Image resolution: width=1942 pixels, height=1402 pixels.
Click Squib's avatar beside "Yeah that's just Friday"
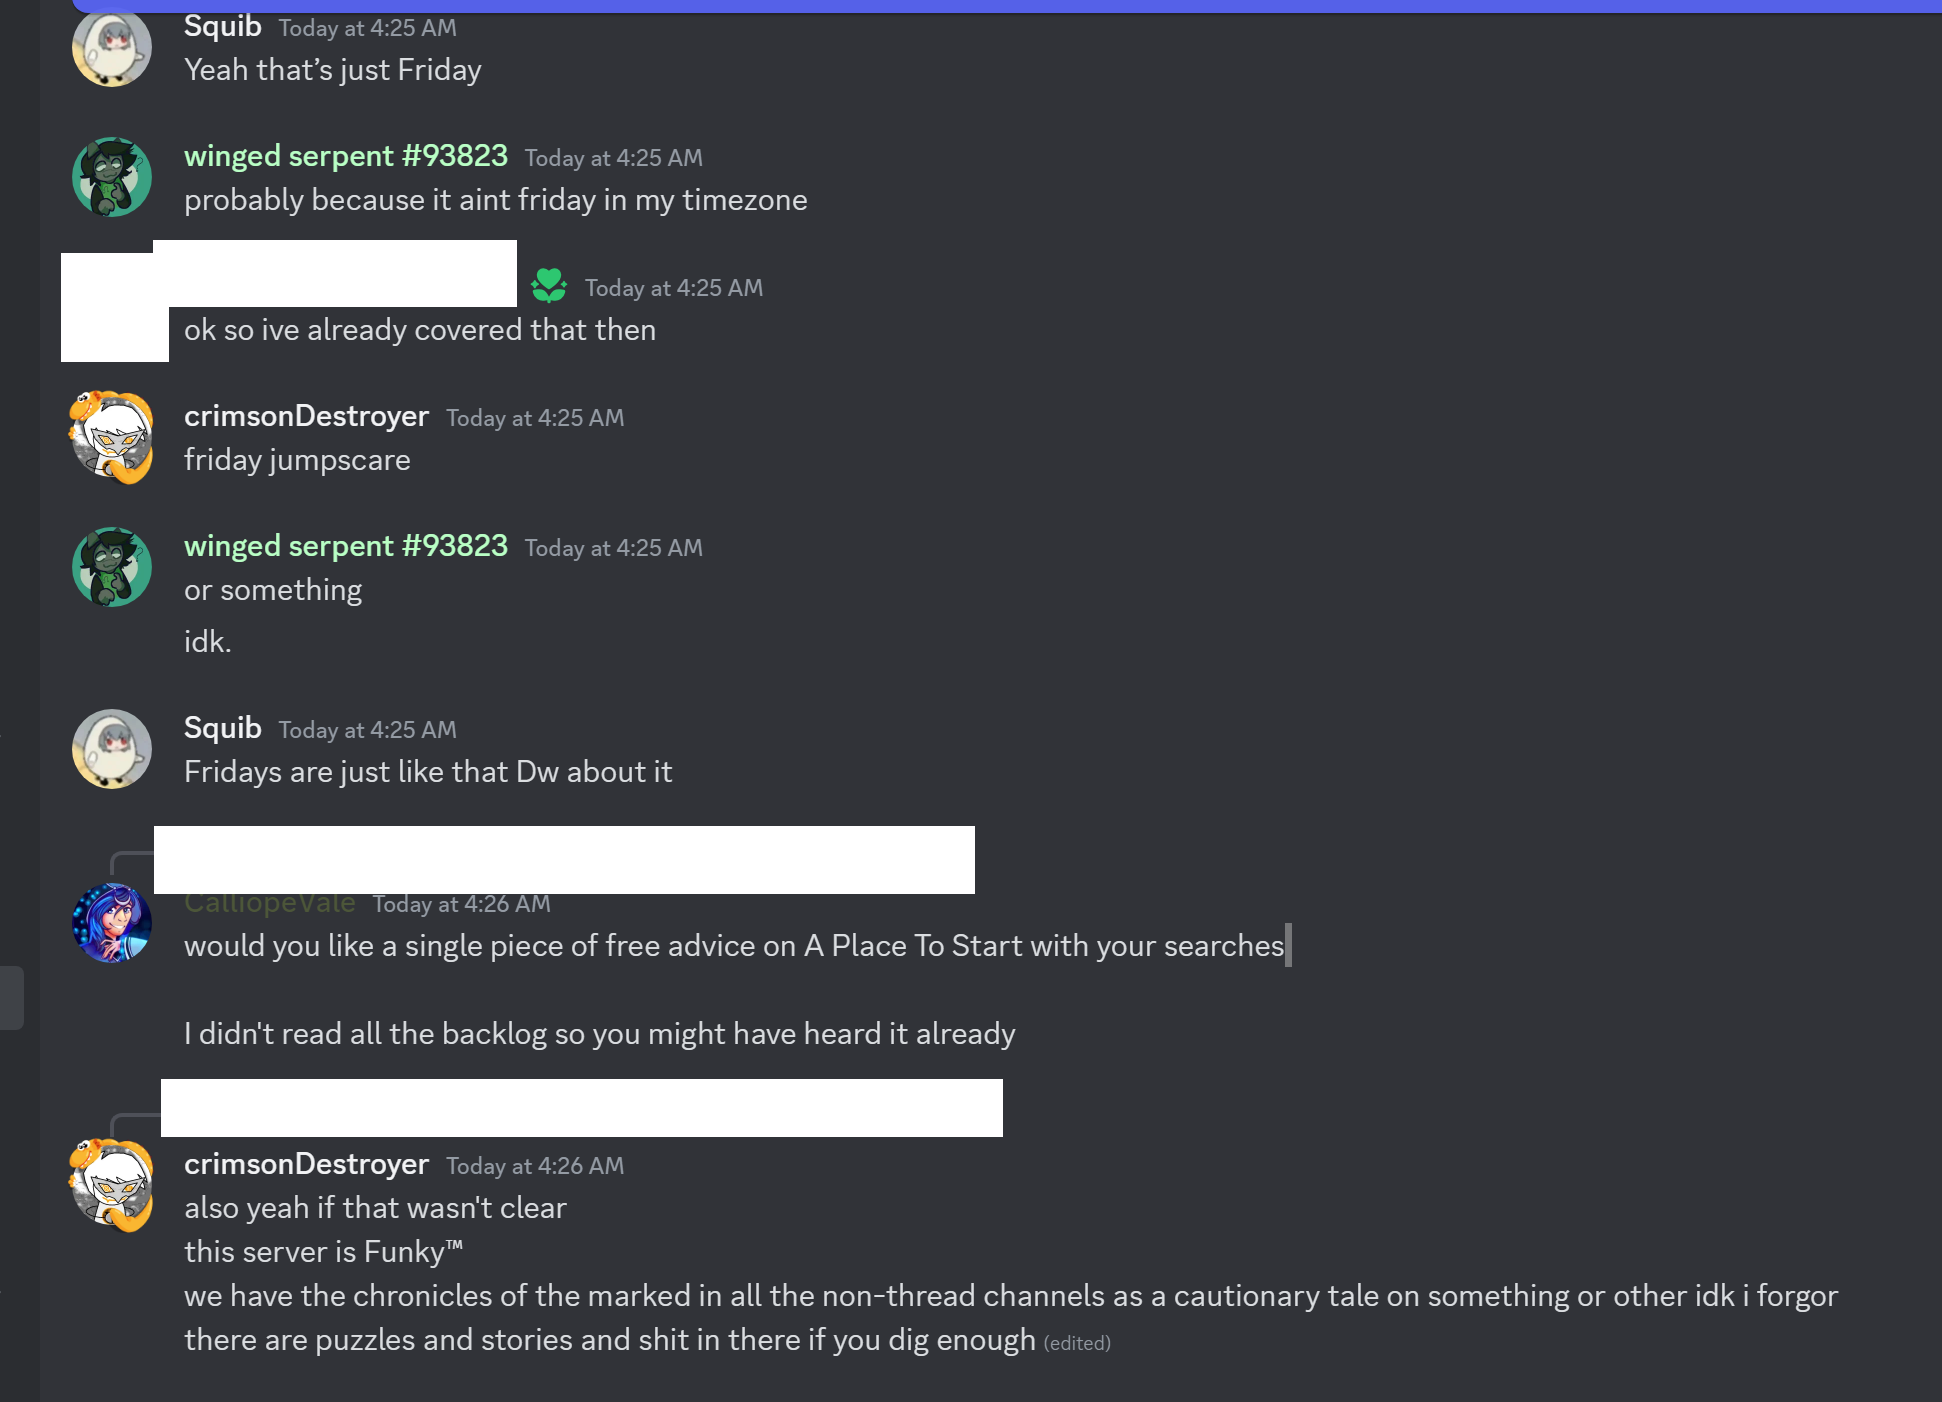click(112, 48)
